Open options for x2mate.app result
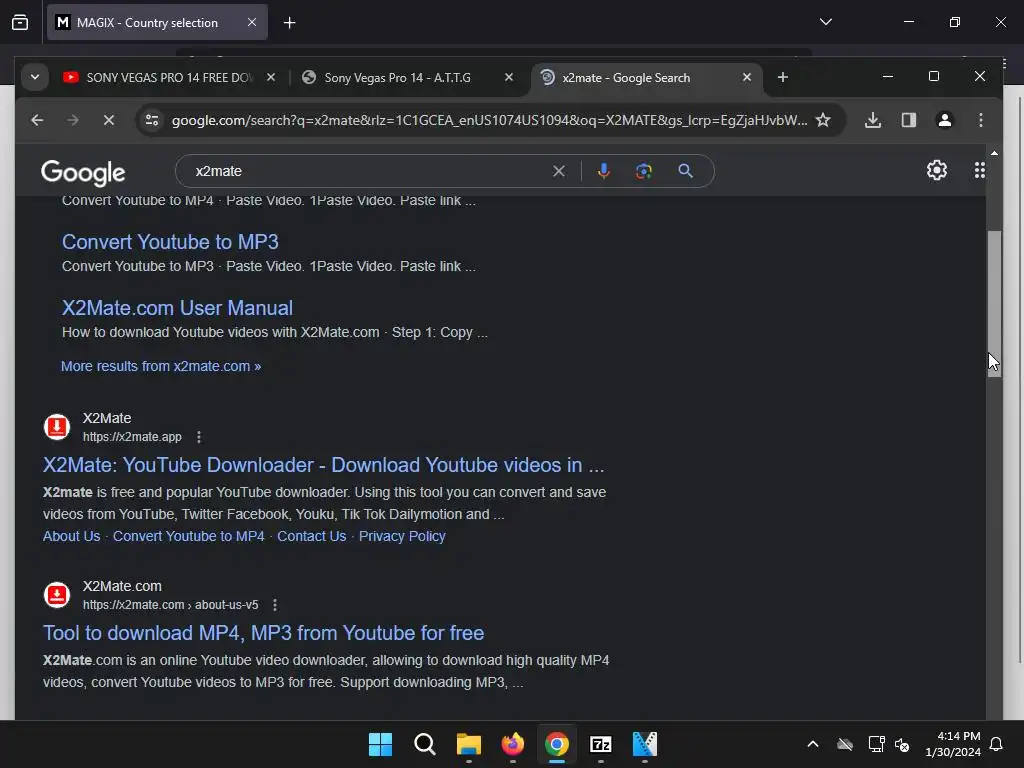Screen dimensions: 1024x768 [199, 437]
